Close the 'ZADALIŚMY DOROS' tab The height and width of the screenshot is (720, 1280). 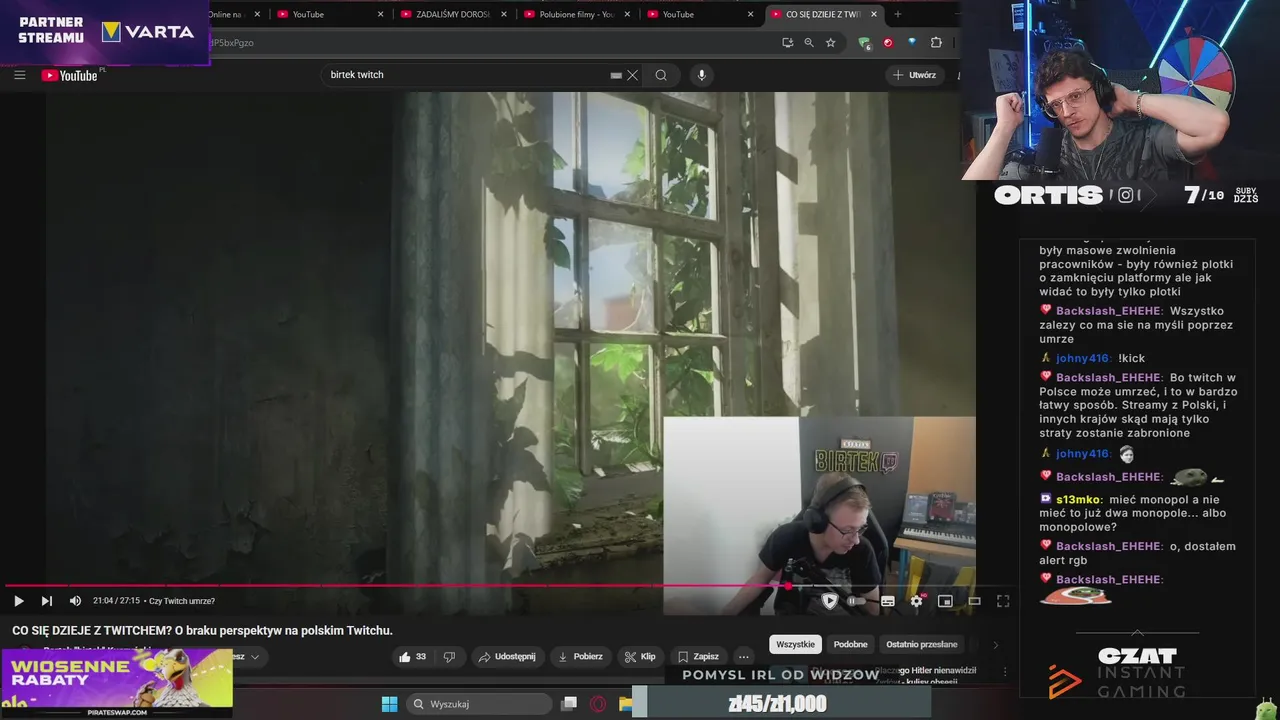(504, 14)
